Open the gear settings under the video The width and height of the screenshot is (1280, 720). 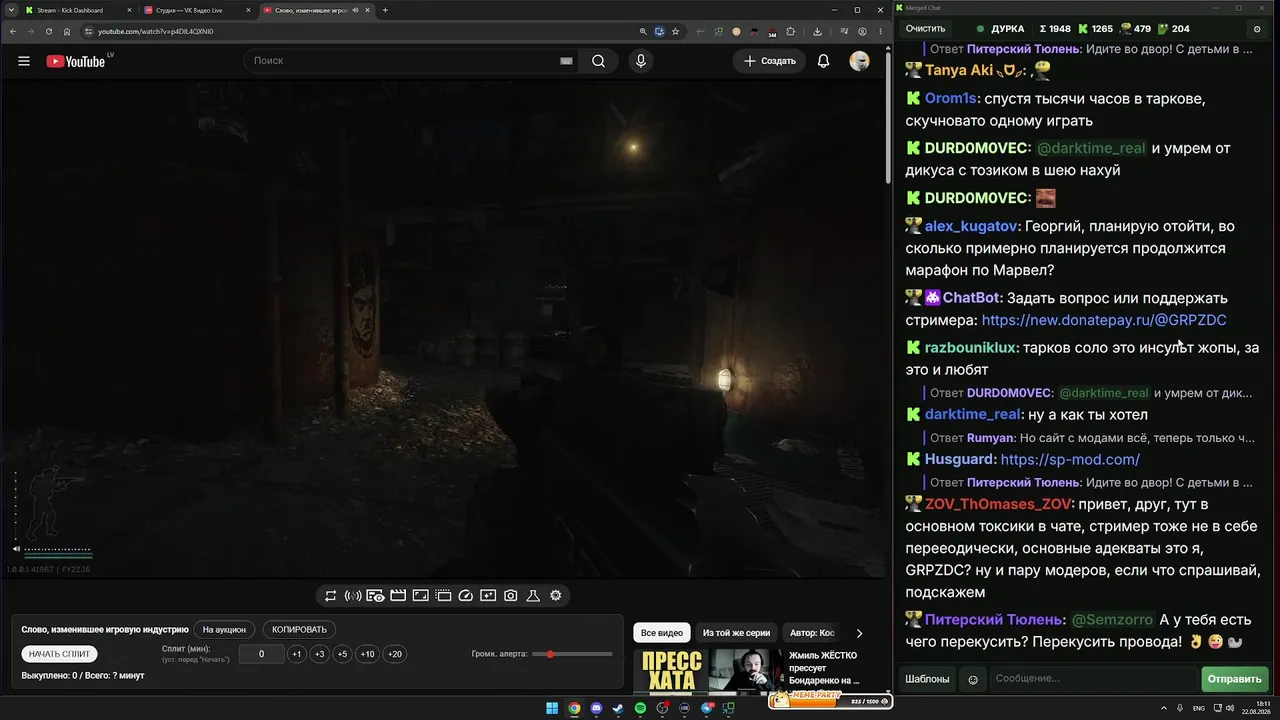pyautogui.click(x=556, y=596)
